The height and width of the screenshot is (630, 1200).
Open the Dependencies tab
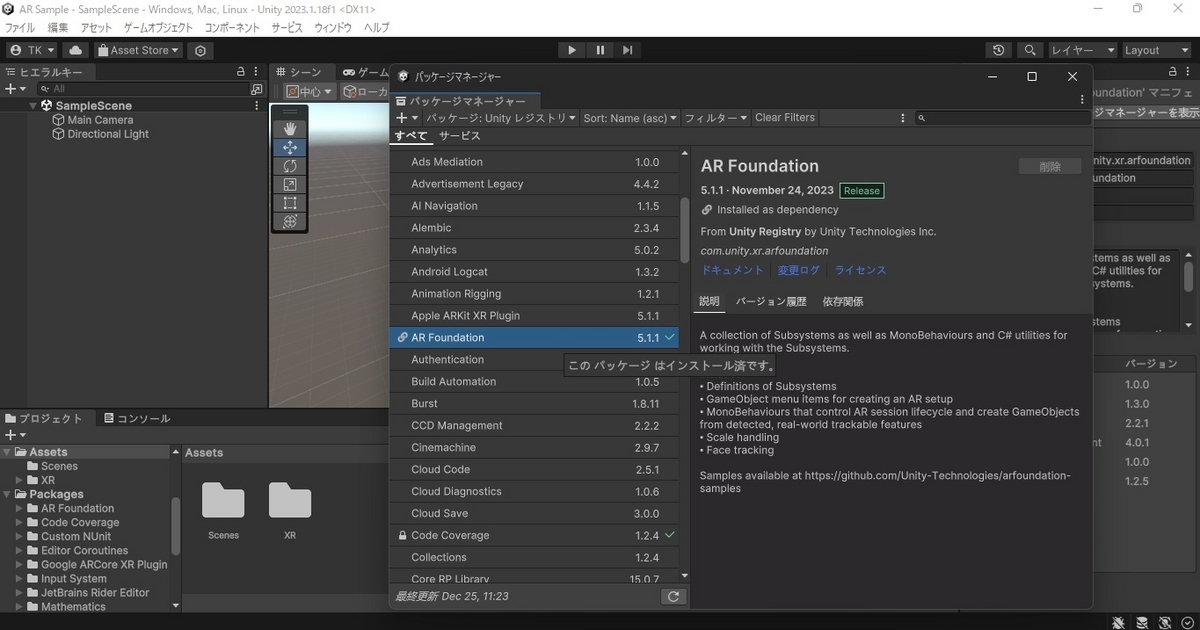[x=843, y=301]
